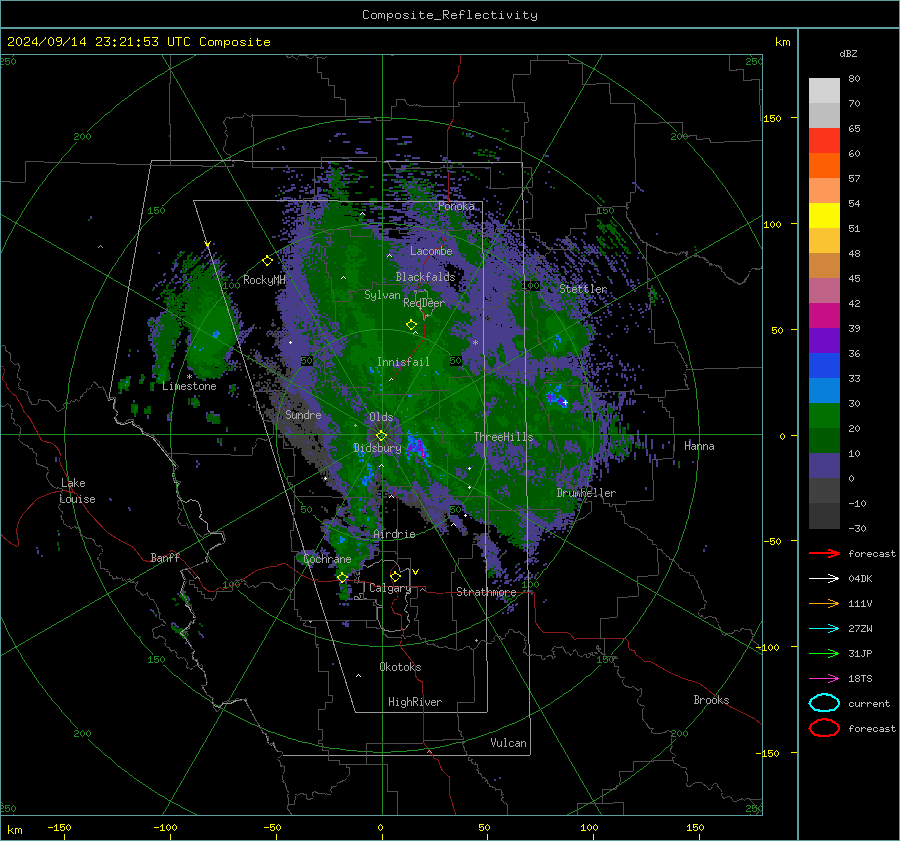The image size is (900, 841).
Task: Click the Drumheller label
Action: pos(586,493)
